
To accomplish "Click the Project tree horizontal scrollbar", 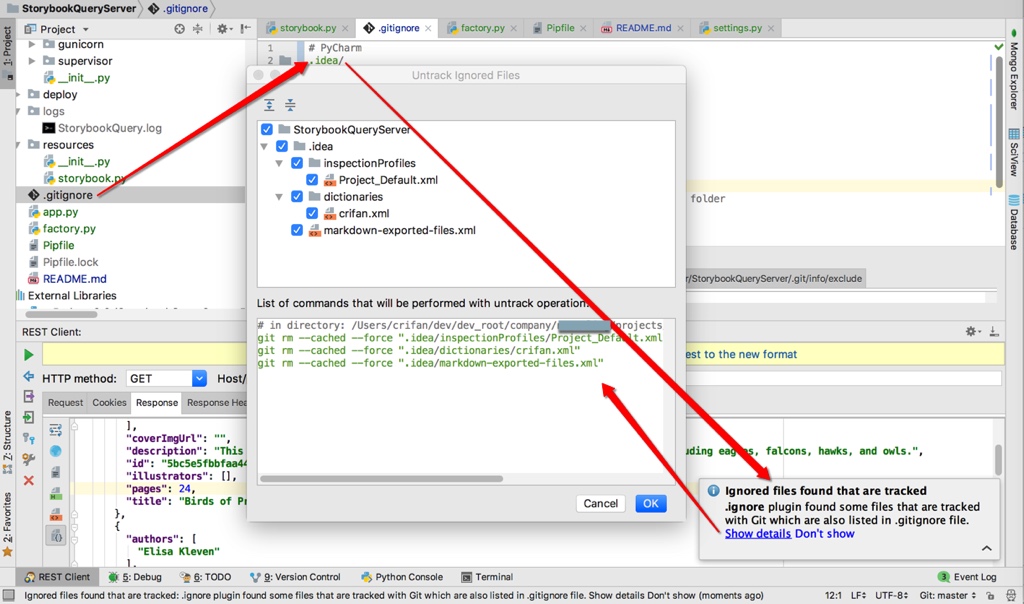I will 61,314.
